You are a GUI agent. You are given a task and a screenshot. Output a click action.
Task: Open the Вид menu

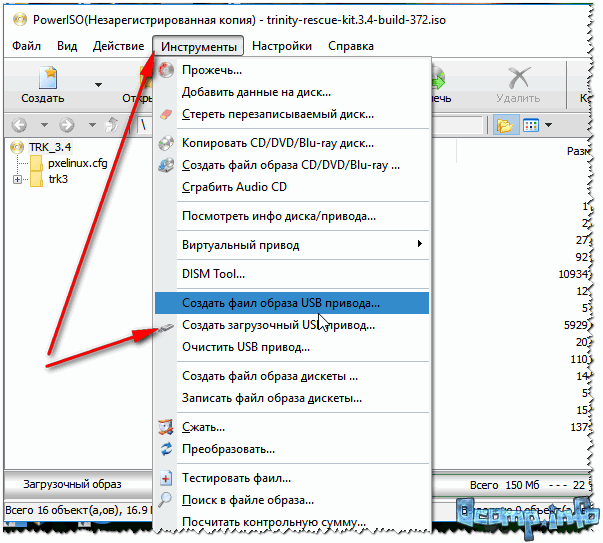coord(67,46)
